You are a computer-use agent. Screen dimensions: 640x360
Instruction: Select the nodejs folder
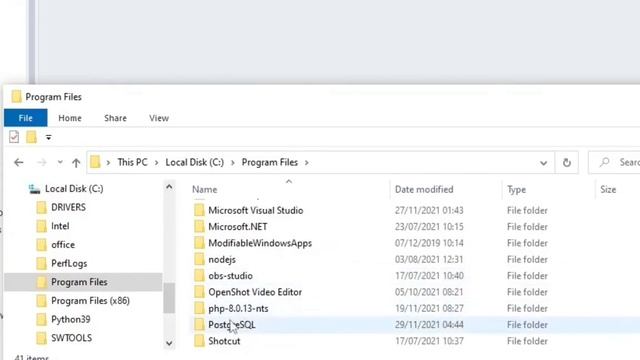point(222,260)
